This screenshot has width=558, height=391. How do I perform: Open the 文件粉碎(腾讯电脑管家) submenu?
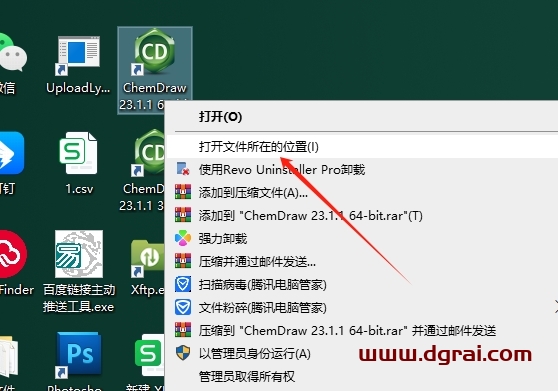pos(362,308)
